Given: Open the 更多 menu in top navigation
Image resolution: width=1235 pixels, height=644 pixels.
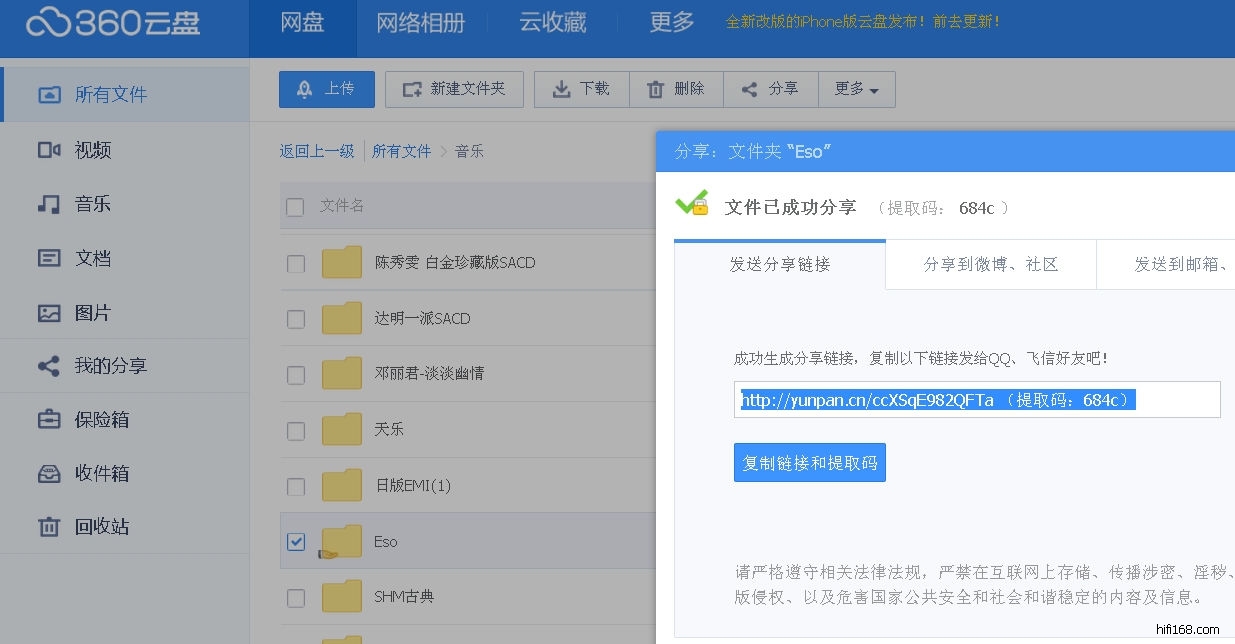Looking at the screenshot, I should pyautogui.click(x=671, y=23).
